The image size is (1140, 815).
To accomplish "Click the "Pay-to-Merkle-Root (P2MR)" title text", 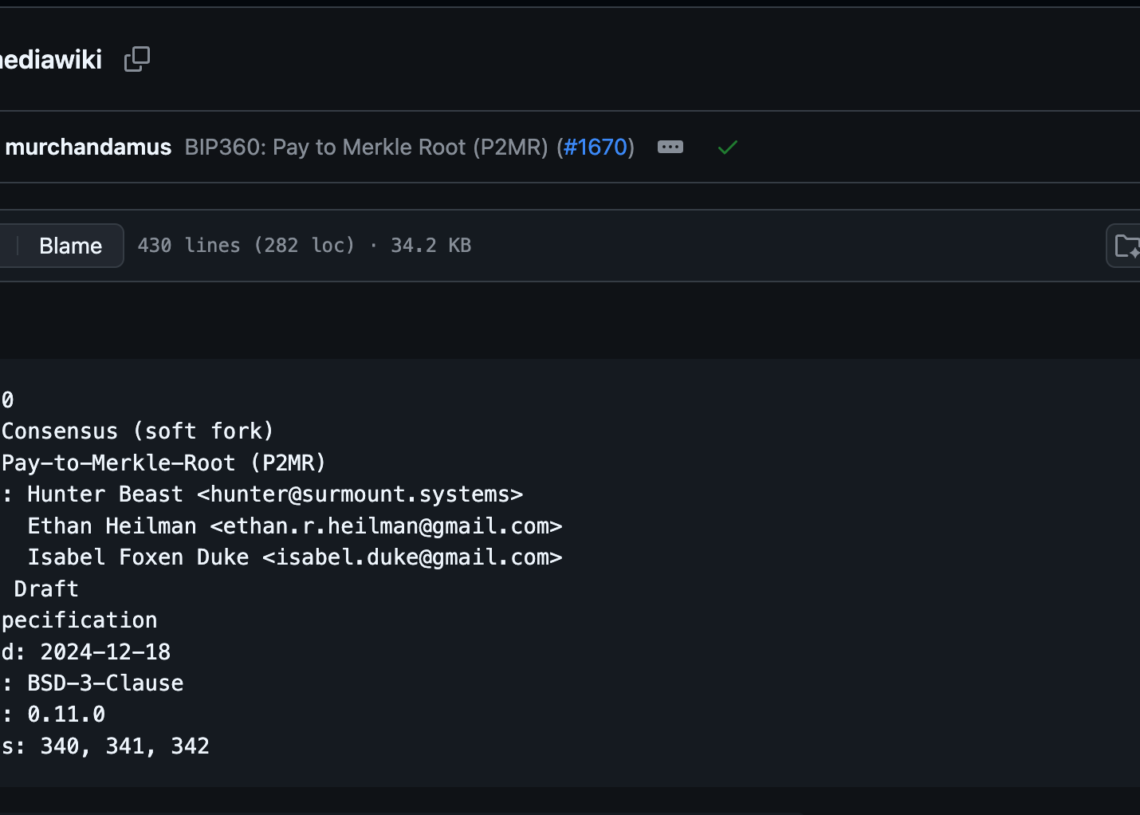I will pyautogui.click(x=164, y=463).
